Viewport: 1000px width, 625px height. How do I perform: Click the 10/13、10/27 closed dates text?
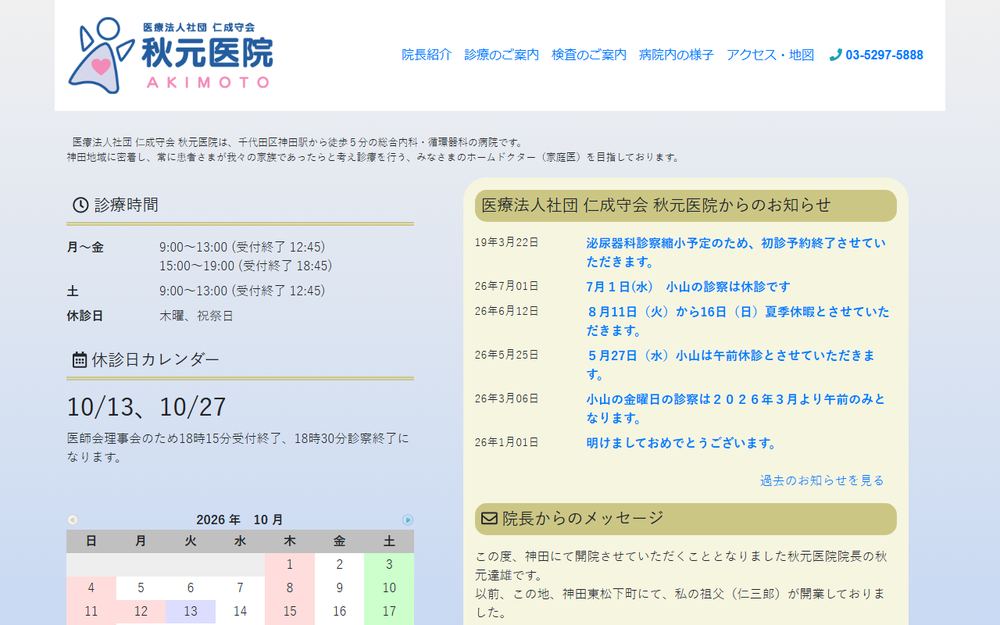[x=147, y=407]
